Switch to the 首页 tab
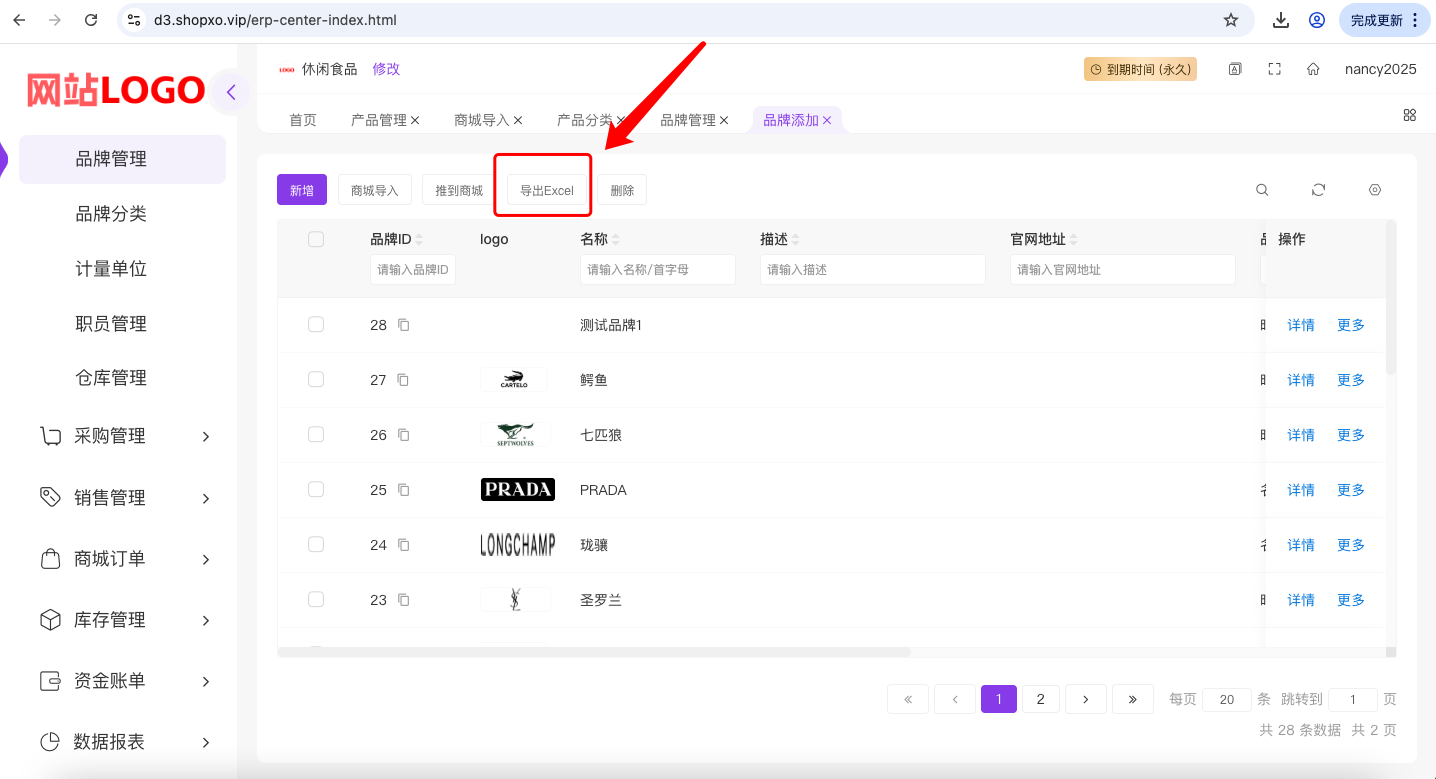1436x779 pixels. pos(303,120)
